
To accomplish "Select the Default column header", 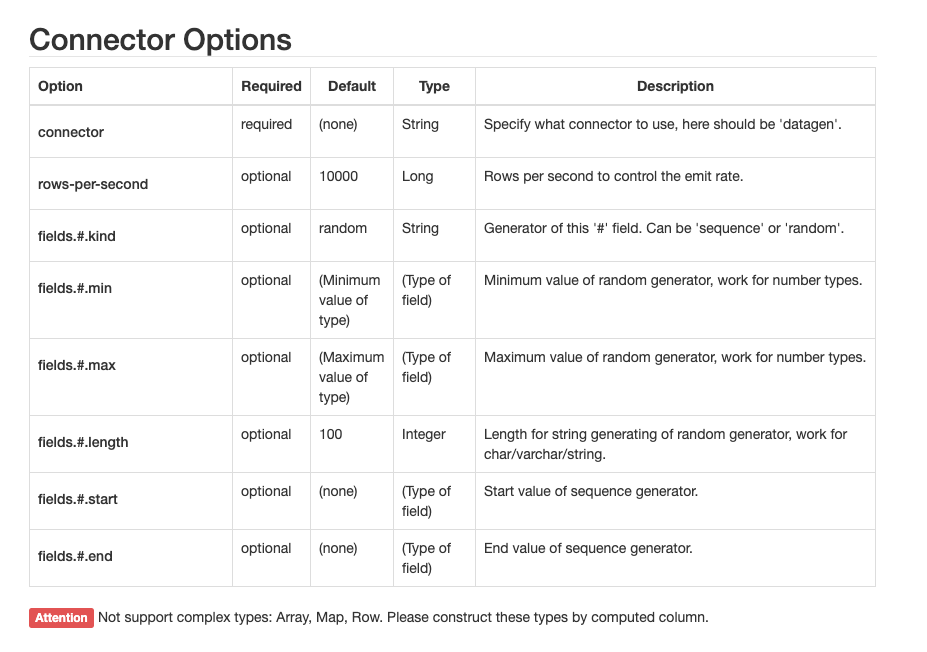I will pos(352,86).
